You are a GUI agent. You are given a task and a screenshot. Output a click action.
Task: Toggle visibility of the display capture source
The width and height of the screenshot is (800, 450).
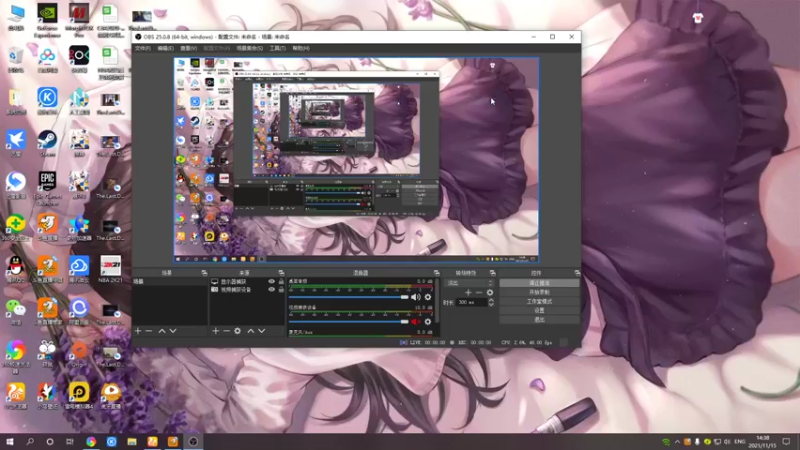tap(271, 282)
